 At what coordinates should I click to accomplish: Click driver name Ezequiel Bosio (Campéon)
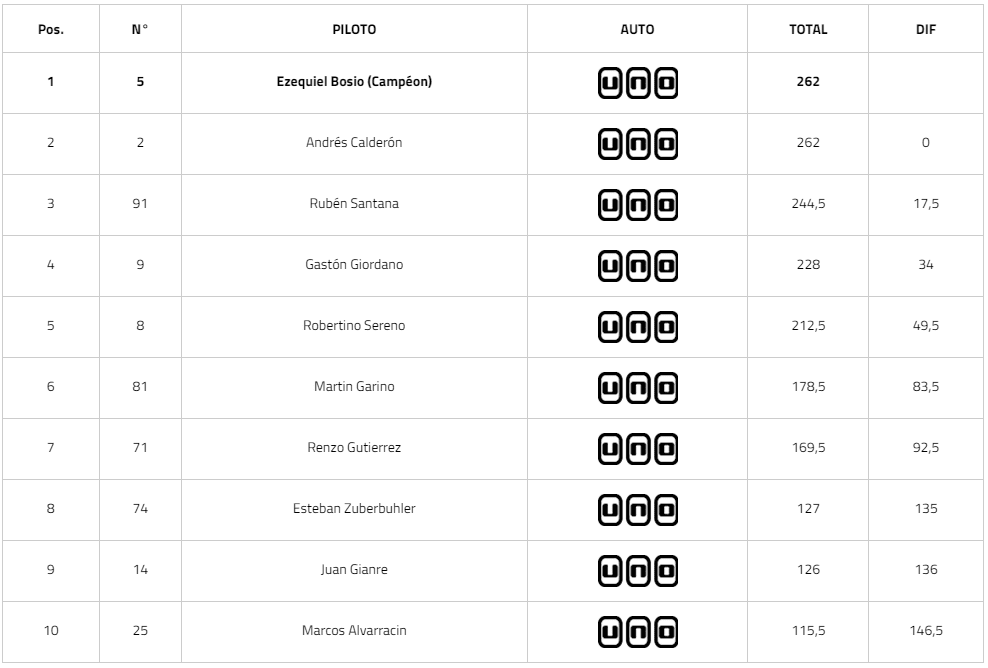tap(354, 82)
